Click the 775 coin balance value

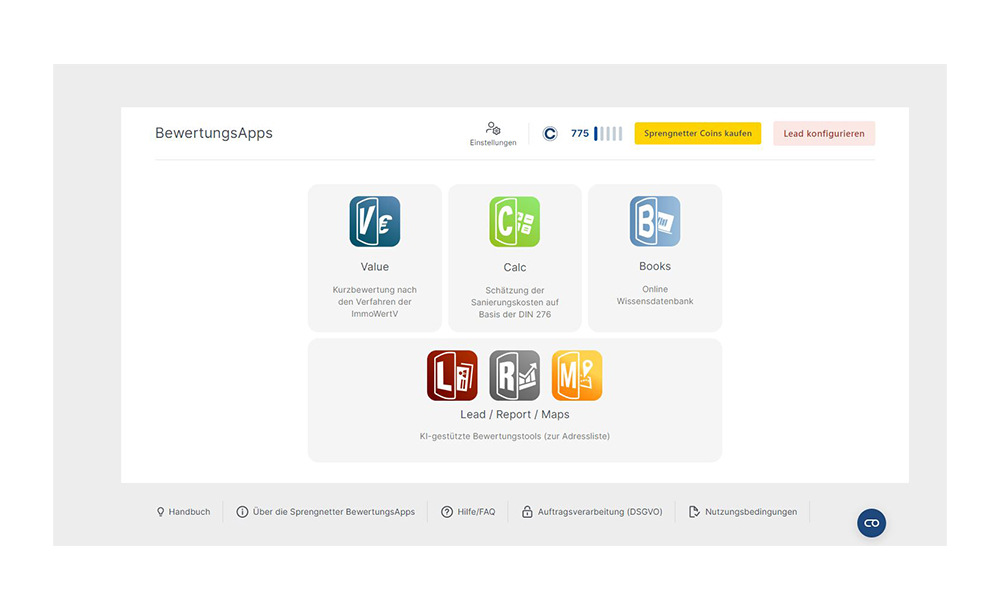pyautogui.click(x=580, y=133)
